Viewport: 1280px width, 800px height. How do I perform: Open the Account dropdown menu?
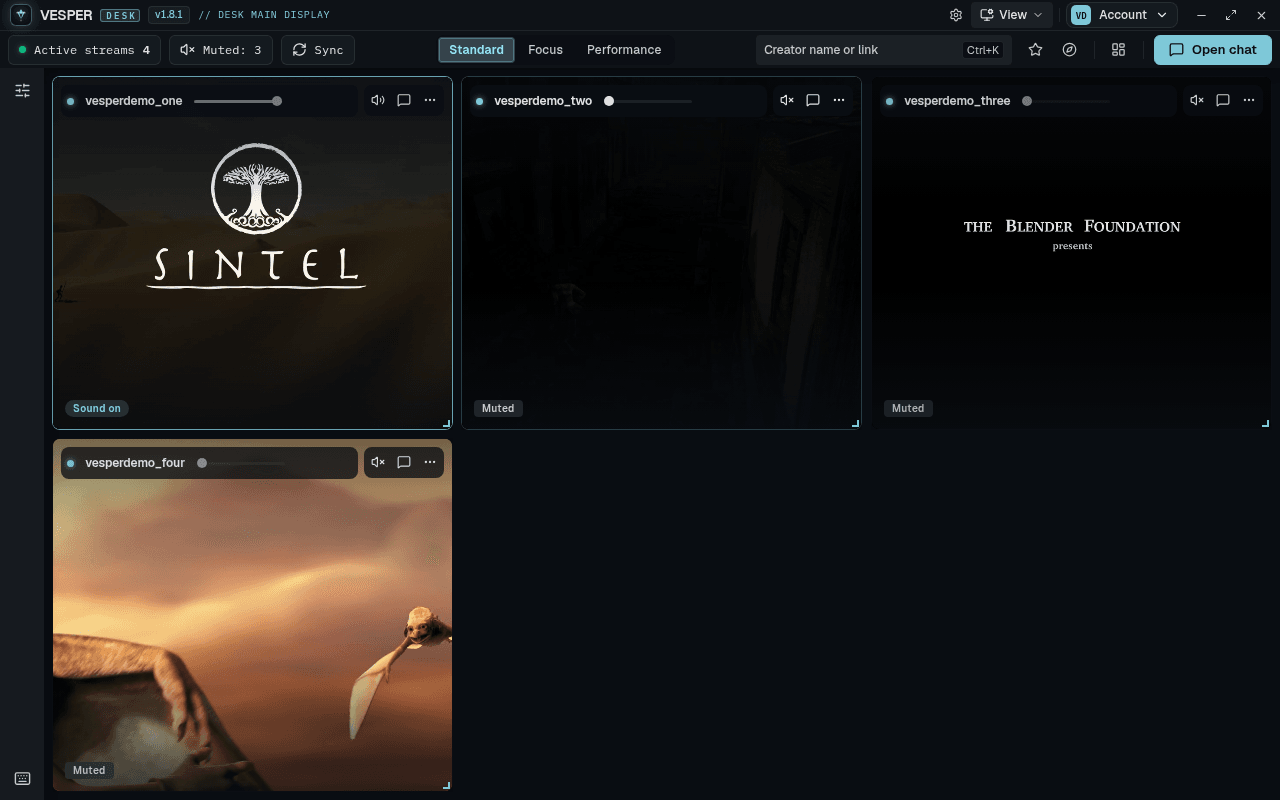point(1122,15)
